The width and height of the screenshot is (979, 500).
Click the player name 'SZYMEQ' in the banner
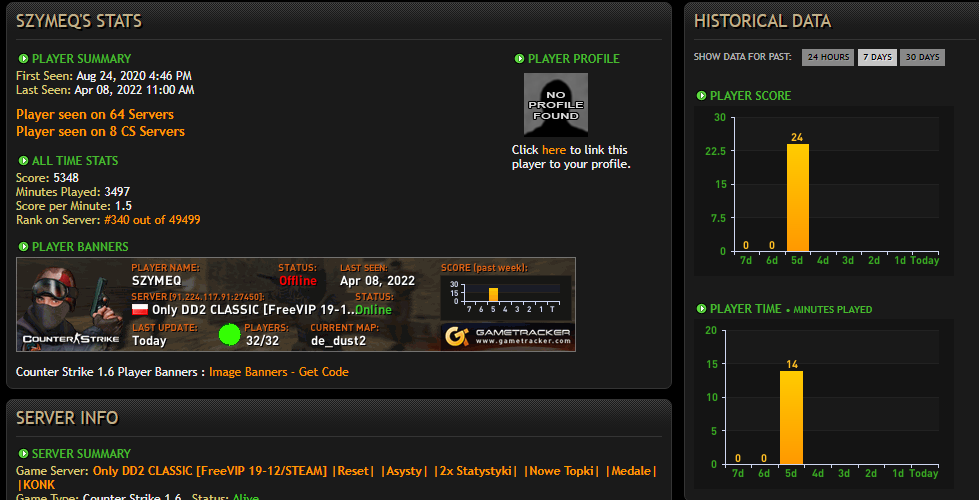[156, 281]
